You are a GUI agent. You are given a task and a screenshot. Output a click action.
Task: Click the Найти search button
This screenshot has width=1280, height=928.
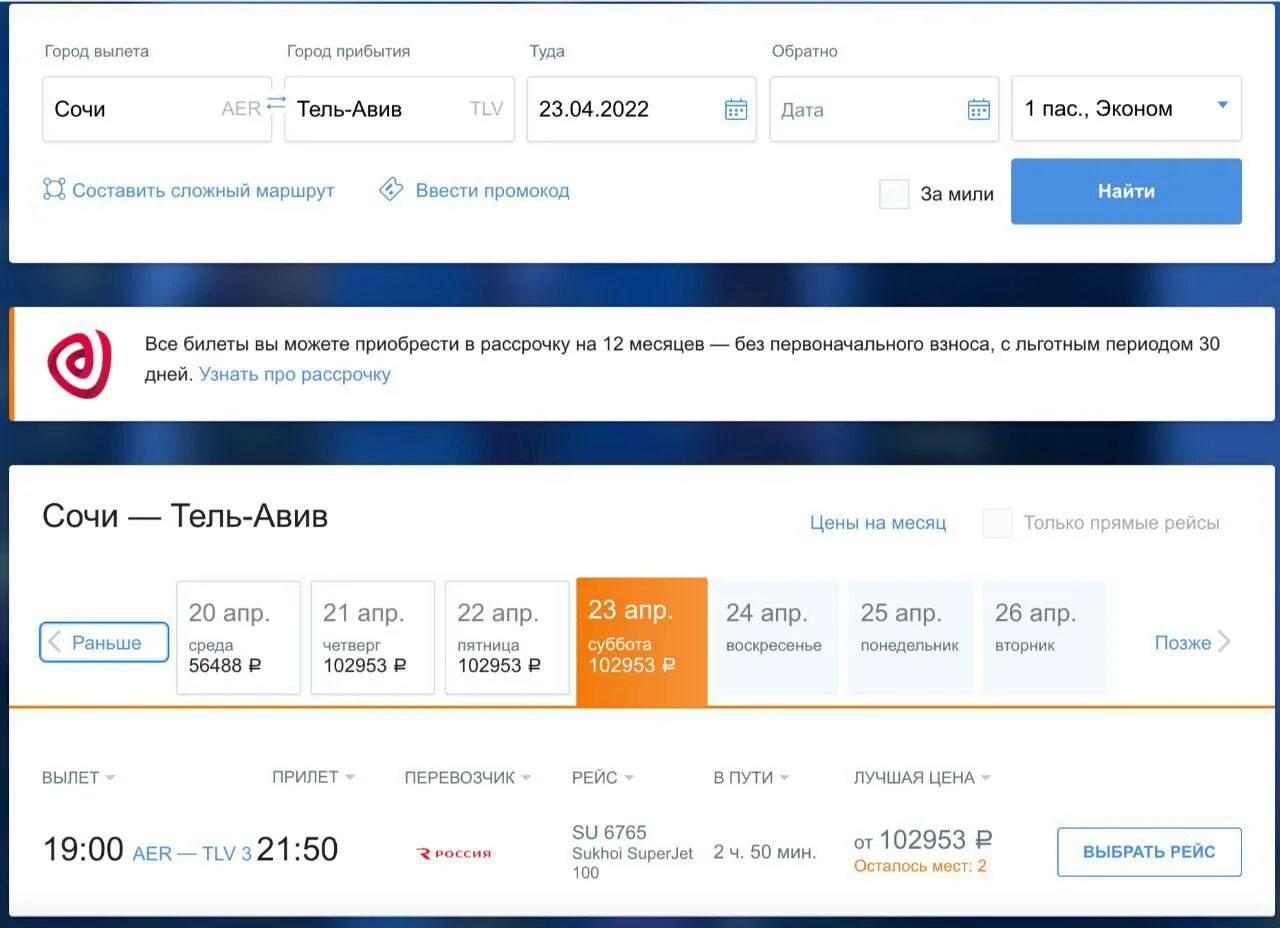(x=1126, y=191)
